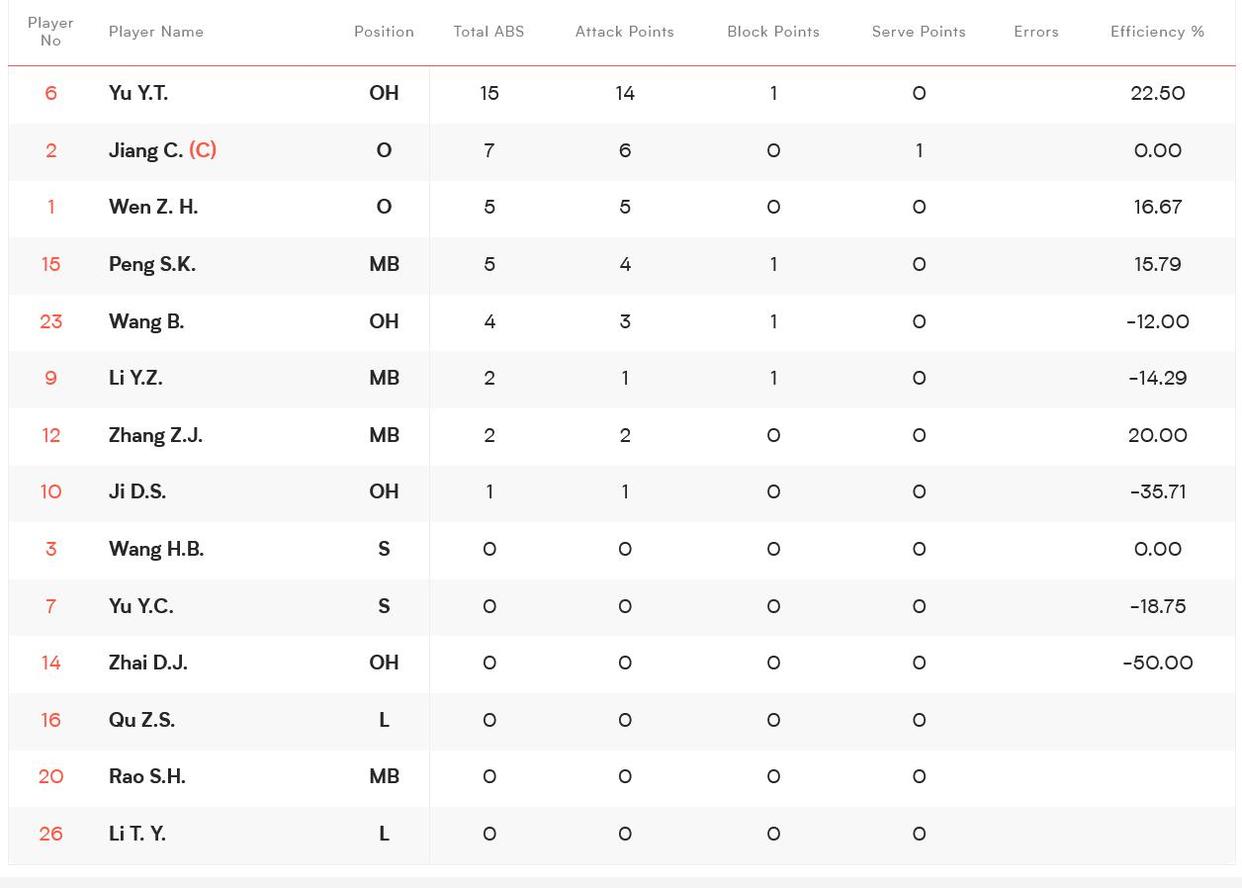Image resolution: width=1242 pixels, height=888 pixels.
Task: Sort by Attack Points header
Action: tap(625, 31)
